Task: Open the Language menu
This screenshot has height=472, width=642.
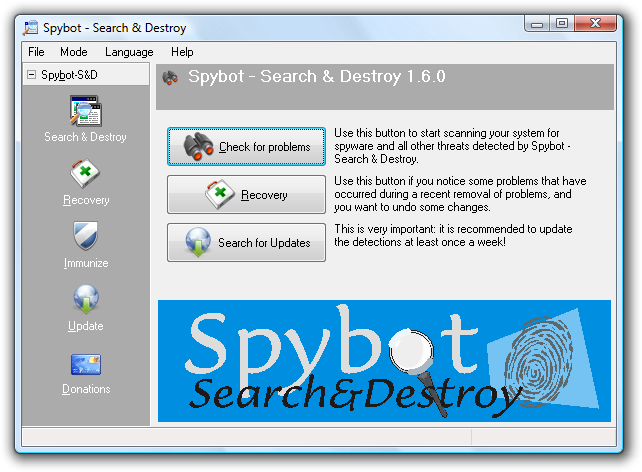Action: (x=129, y=52)
